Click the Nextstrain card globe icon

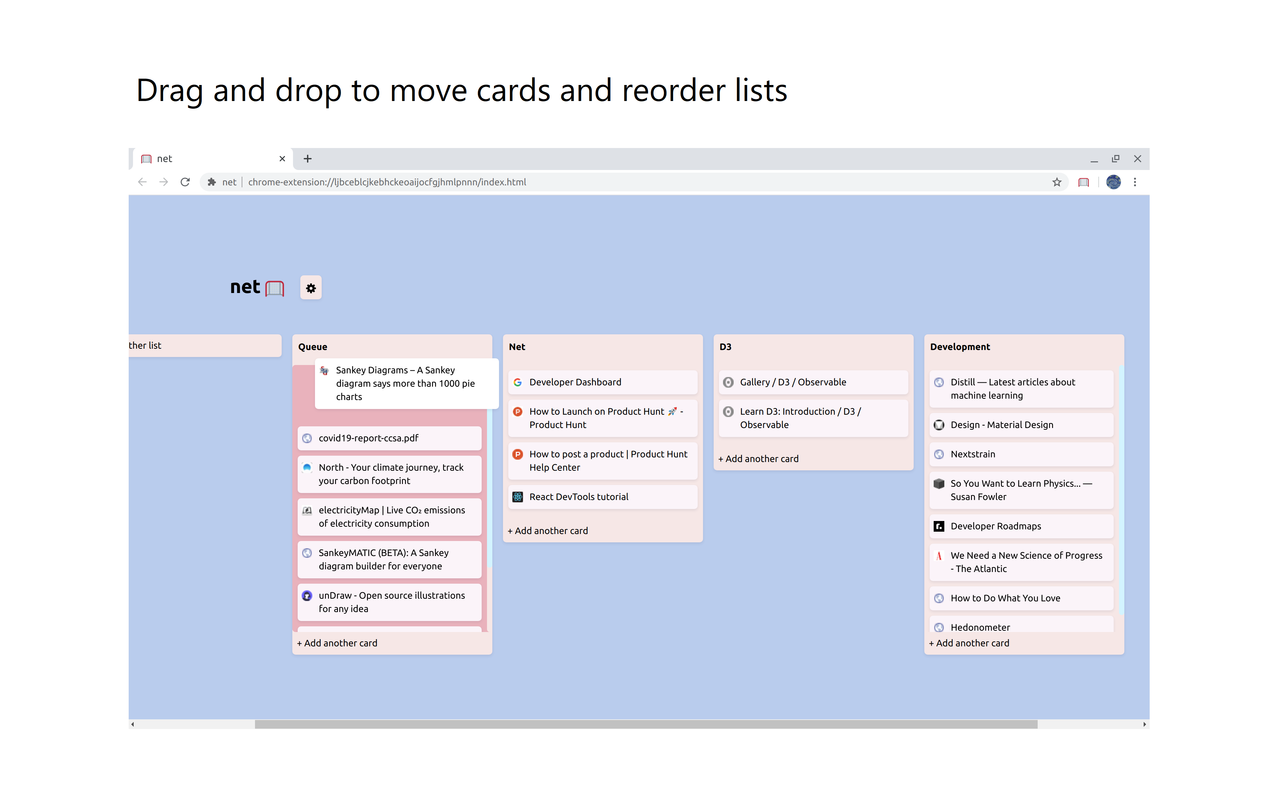(939, 454)
